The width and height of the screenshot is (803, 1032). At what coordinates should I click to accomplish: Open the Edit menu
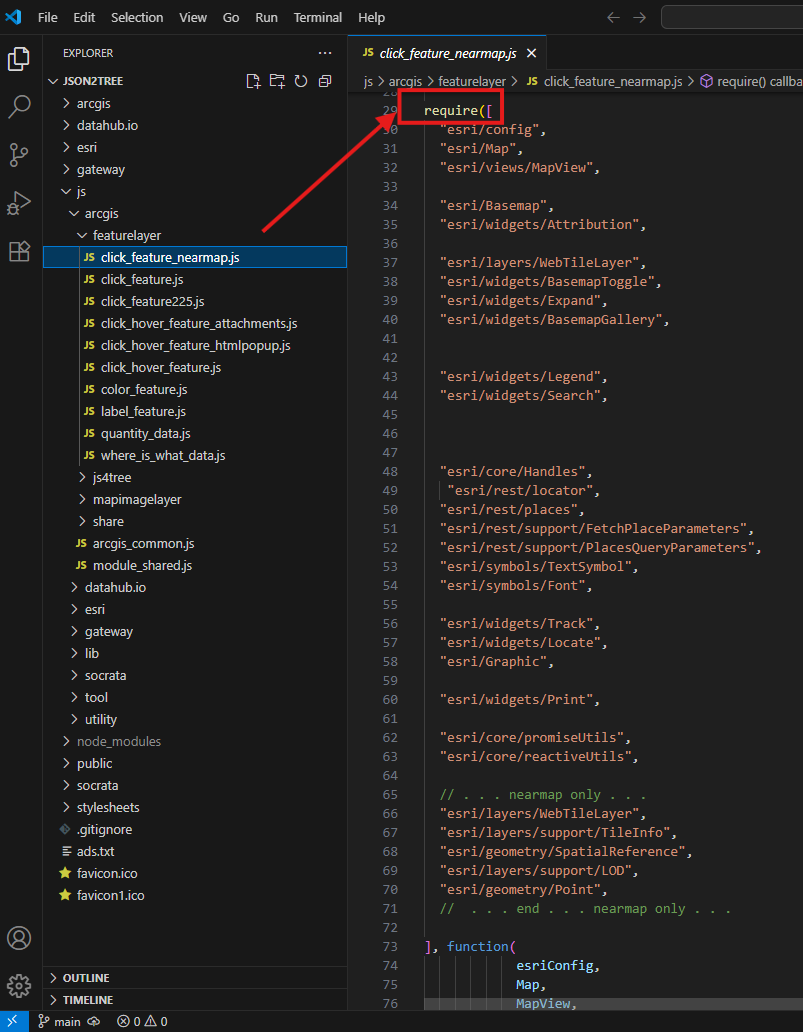coord(84,18)
